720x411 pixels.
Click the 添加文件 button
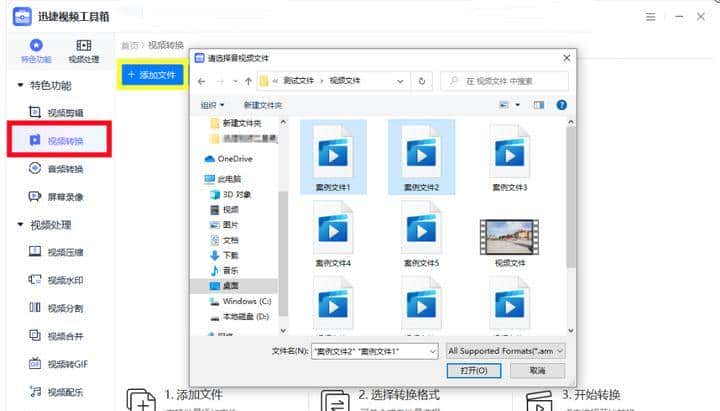click(152, 74)
